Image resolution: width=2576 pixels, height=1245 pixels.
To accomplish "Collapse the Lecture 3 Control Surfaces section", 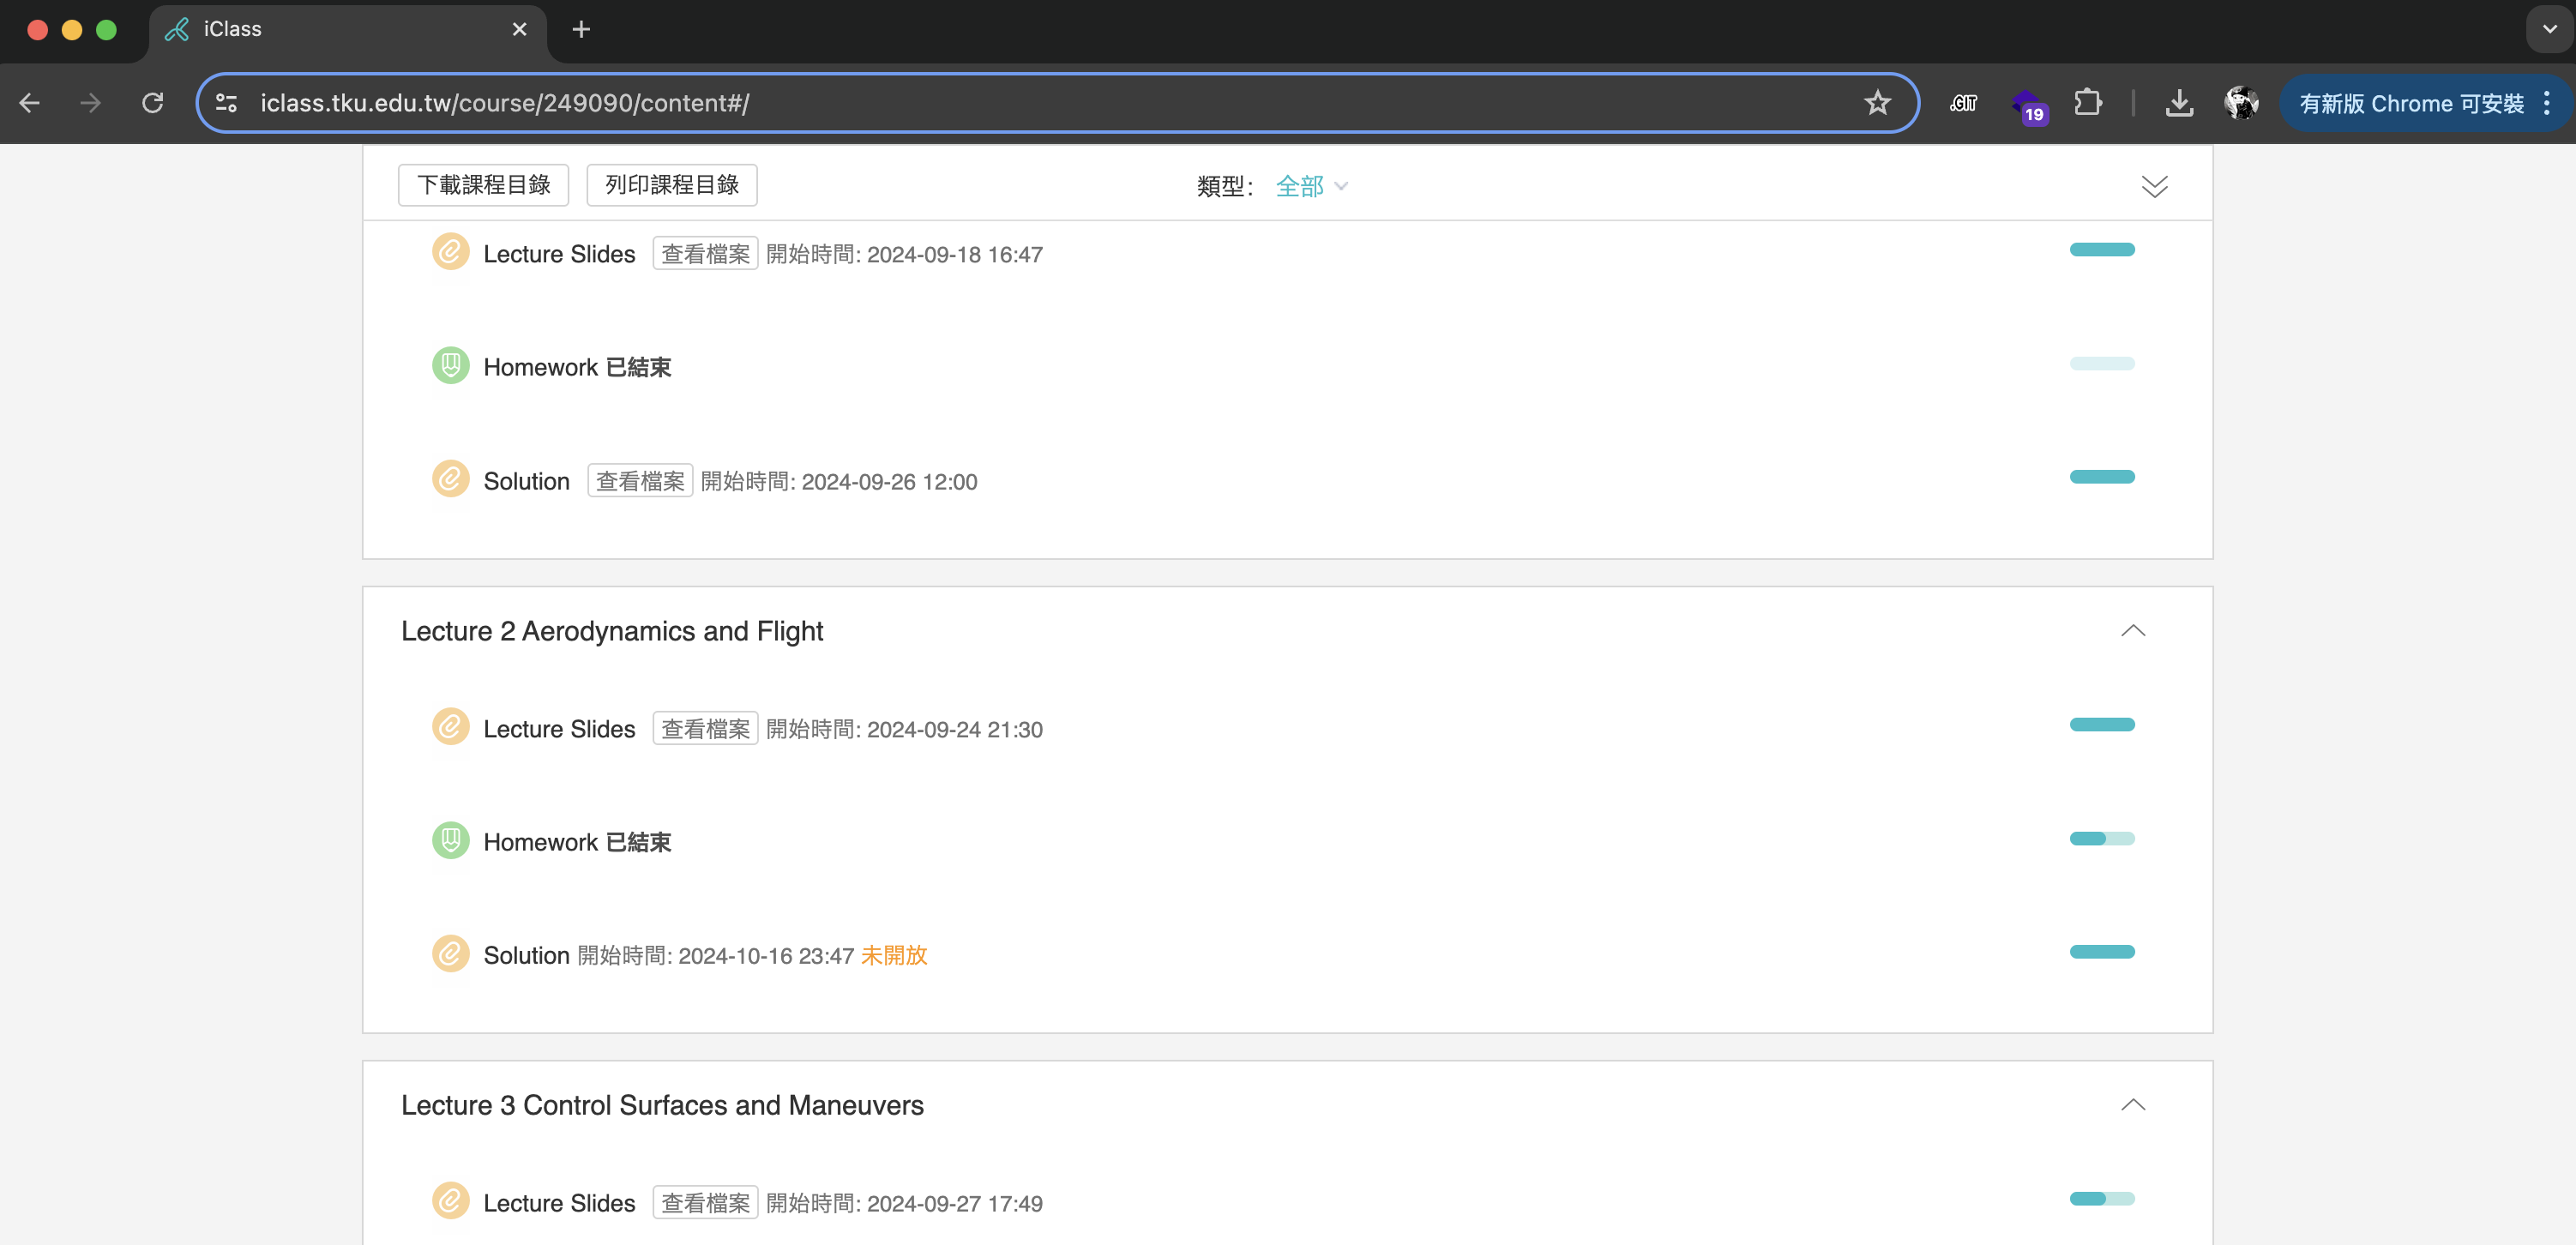I will [x=2132, y=1105].
